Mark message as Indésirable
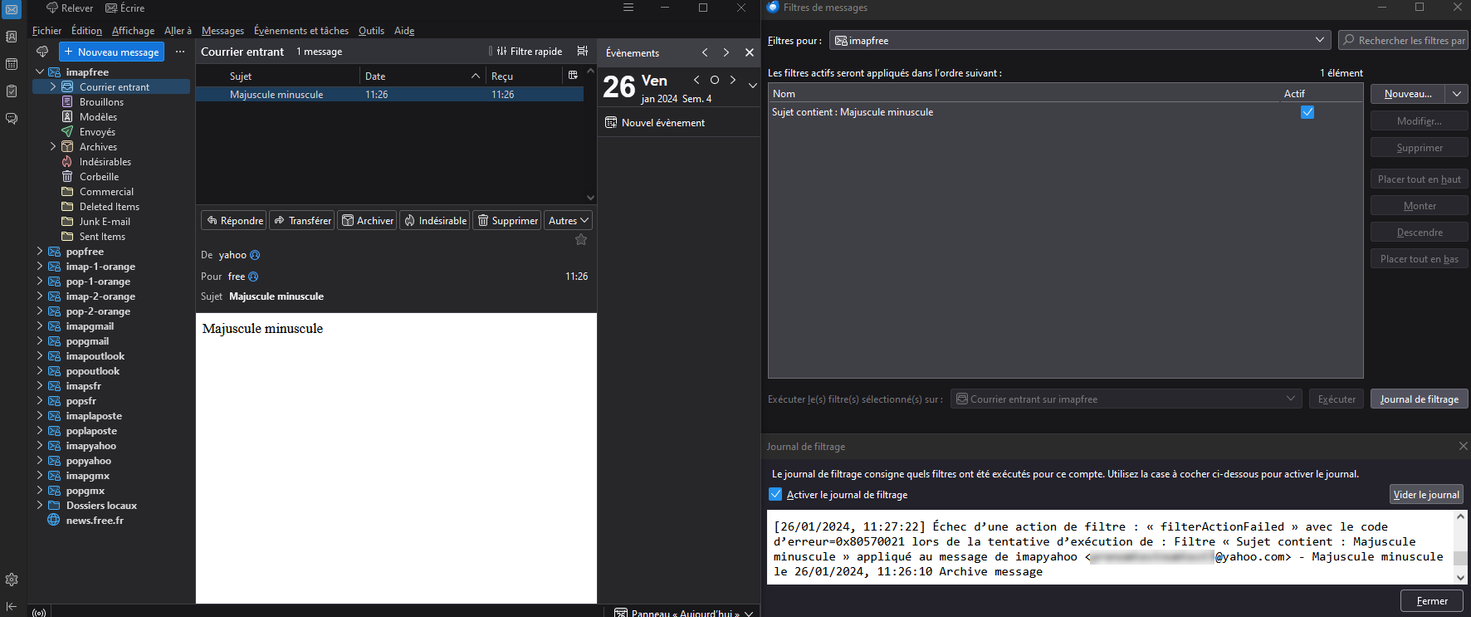1471x617 pixels. pos(435,220)
